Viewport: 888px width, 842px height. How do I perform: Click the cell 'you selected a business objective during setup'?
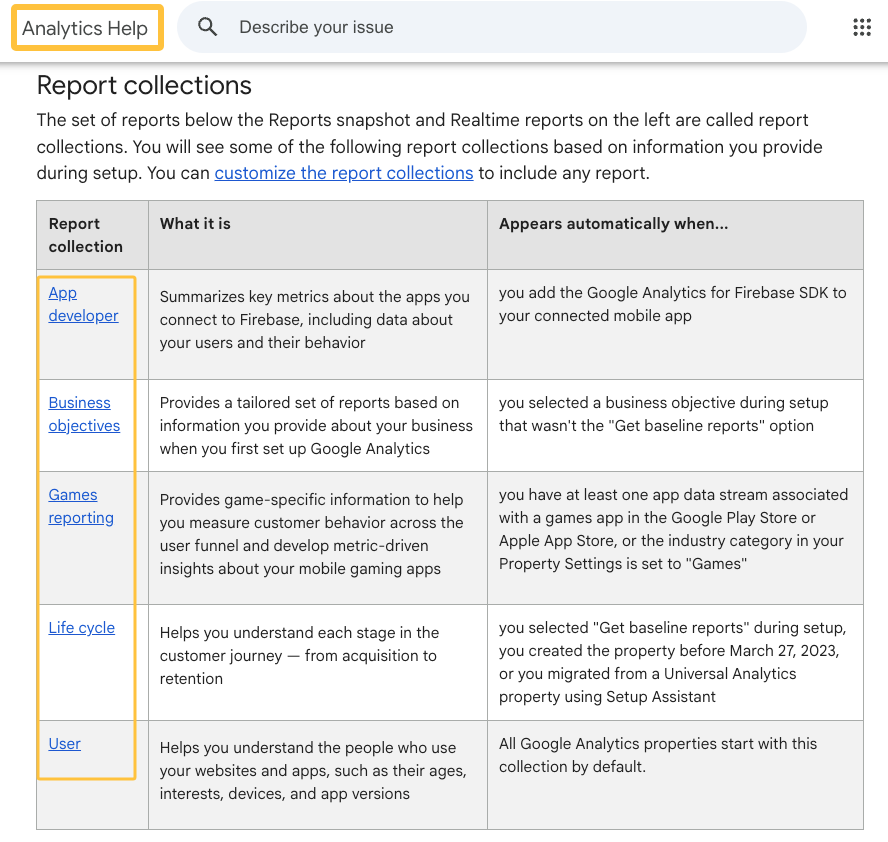675,425
